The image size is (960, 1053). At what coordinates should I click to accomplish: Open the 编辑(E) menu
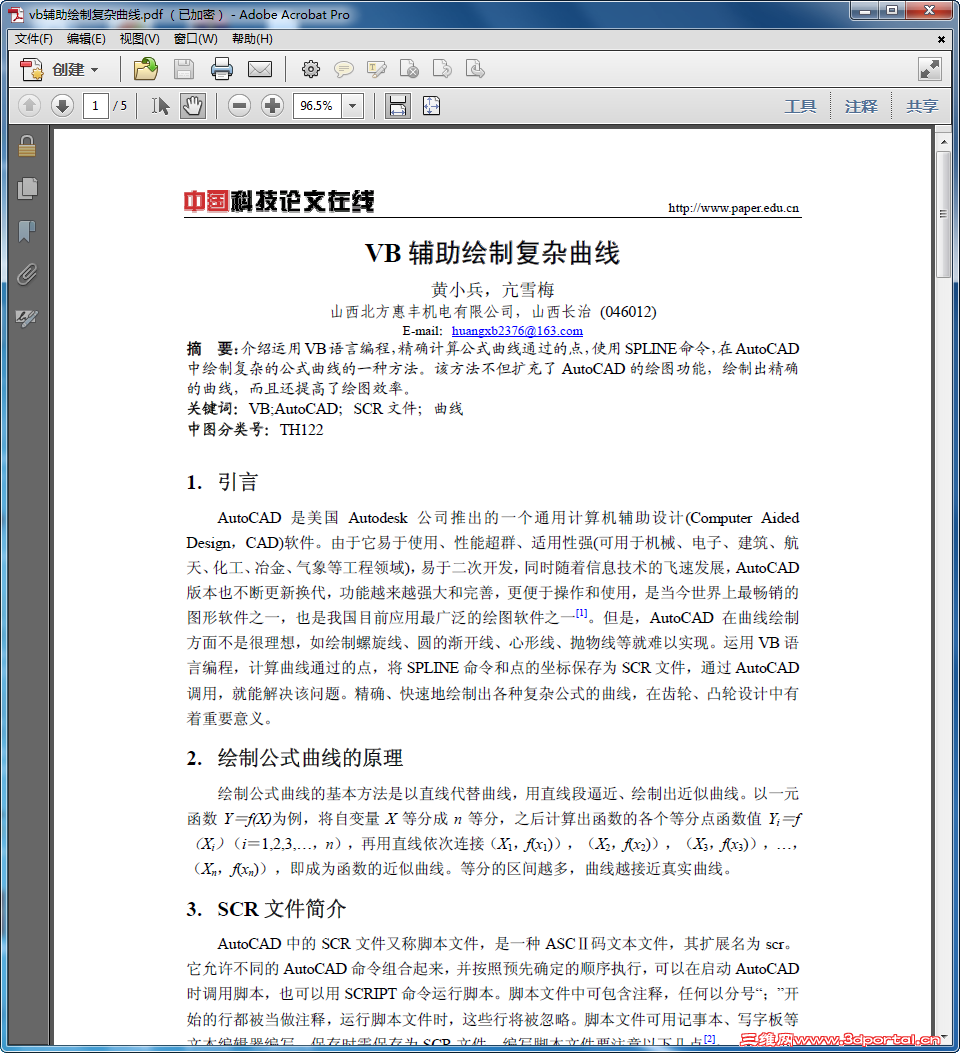coord(86,39)
